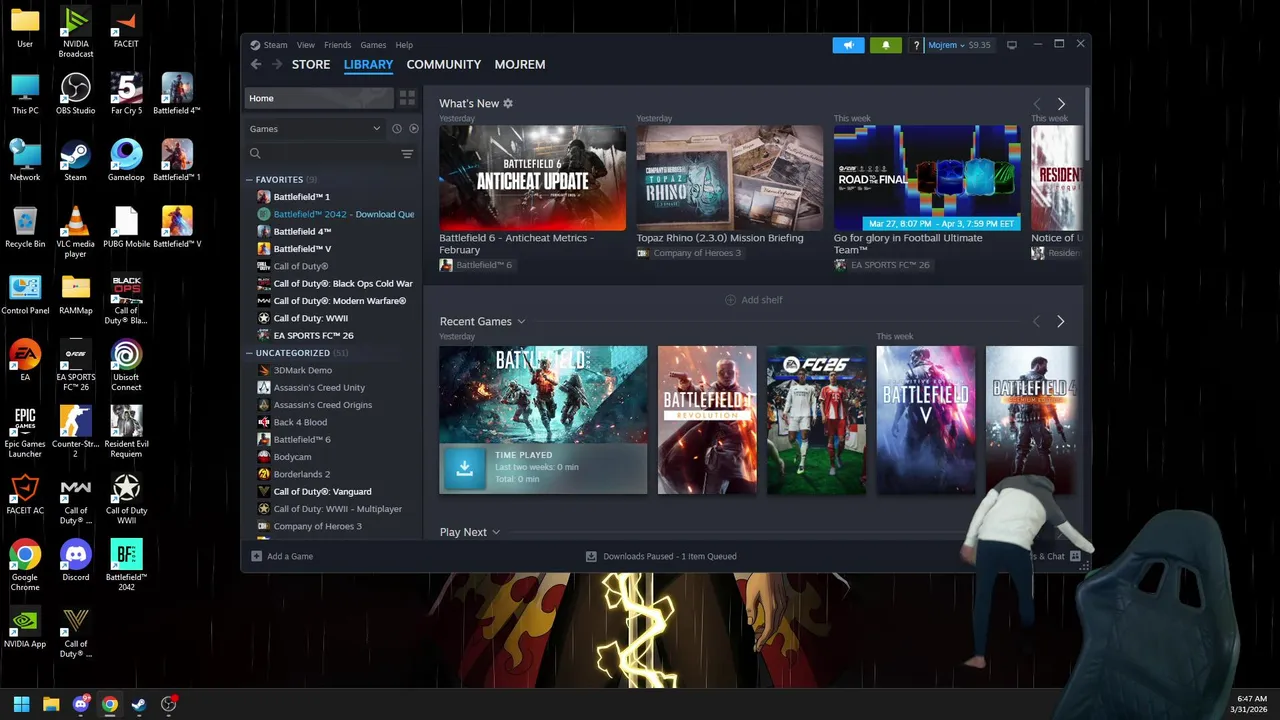
Task: Open the collections grid view icon
Action: pos(407,98)
